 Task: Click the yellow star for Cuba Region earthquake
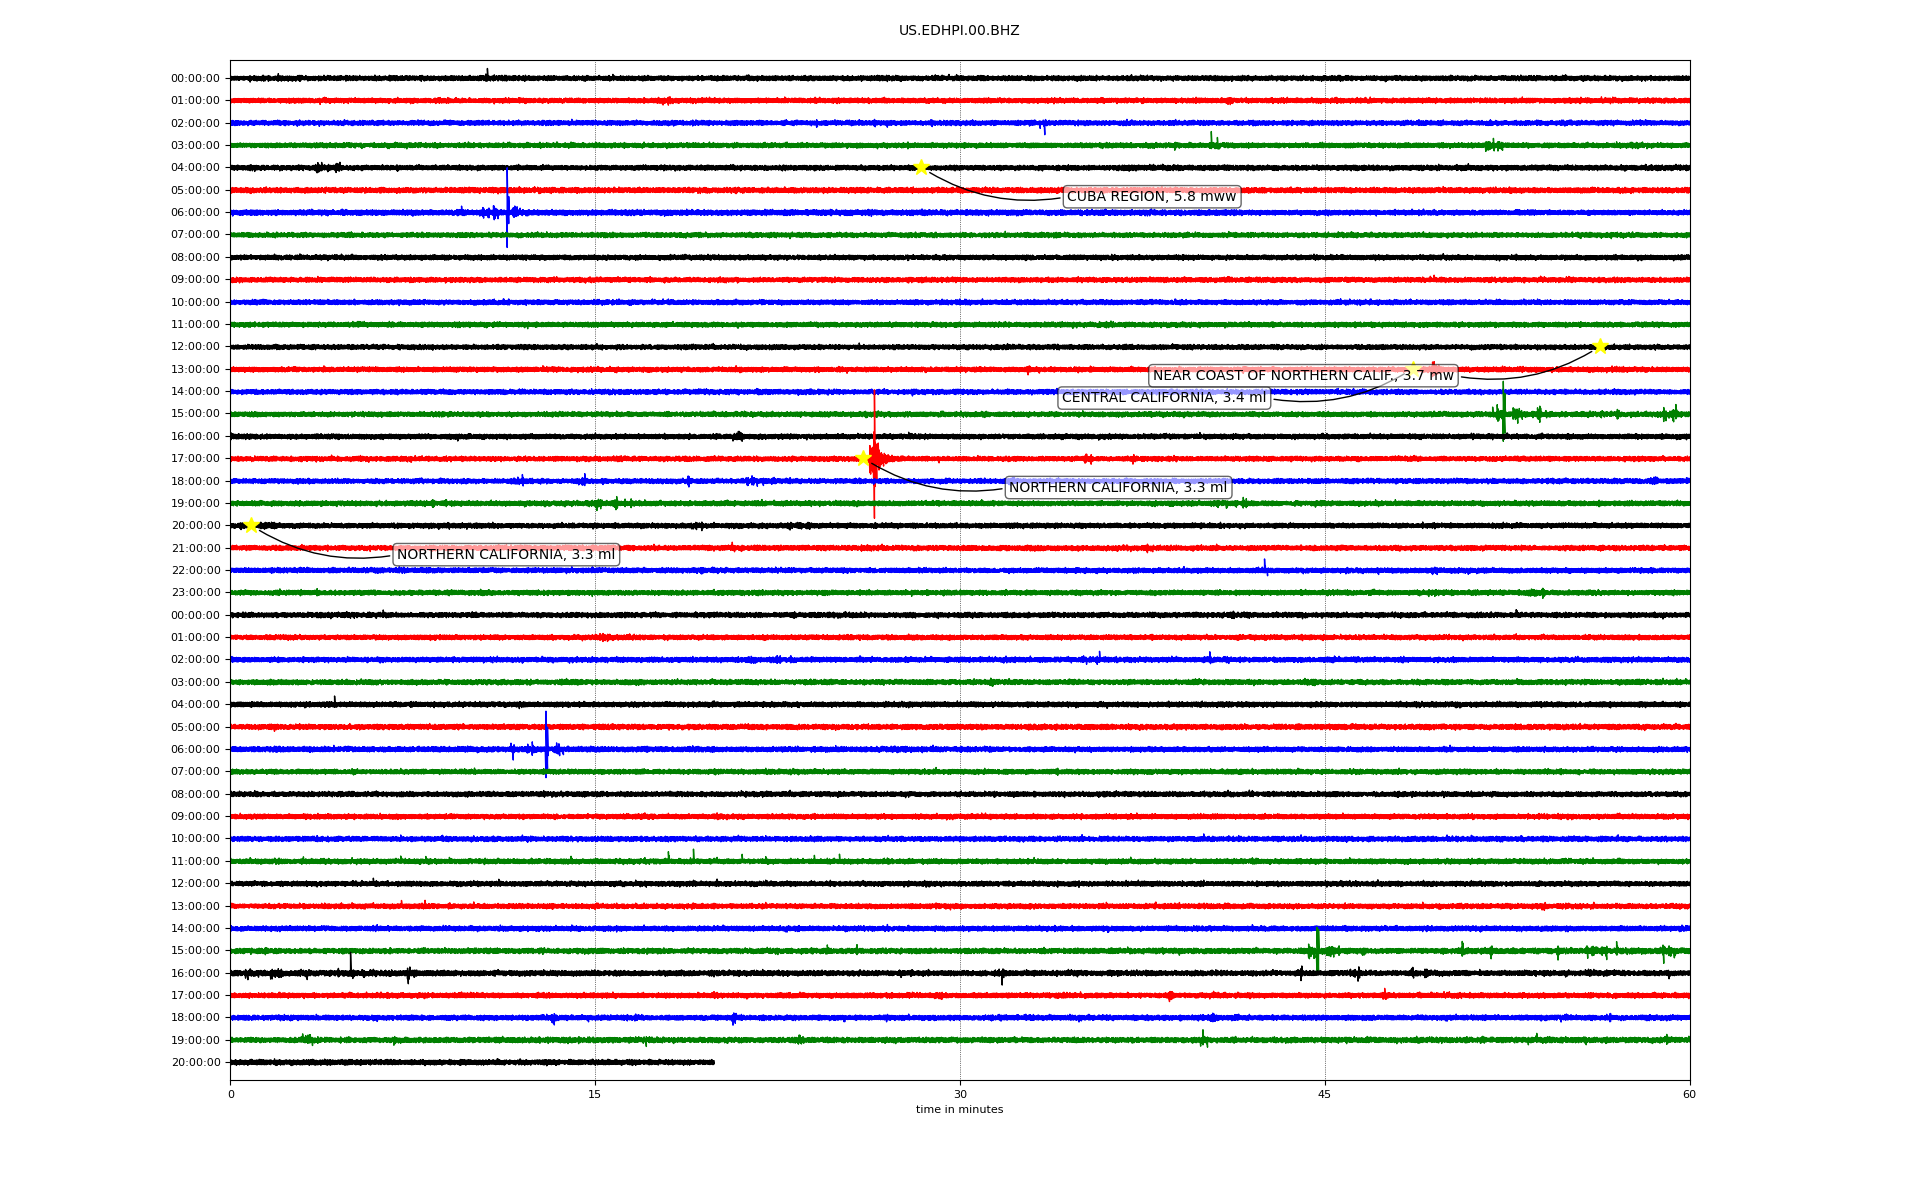pos(921,167)
